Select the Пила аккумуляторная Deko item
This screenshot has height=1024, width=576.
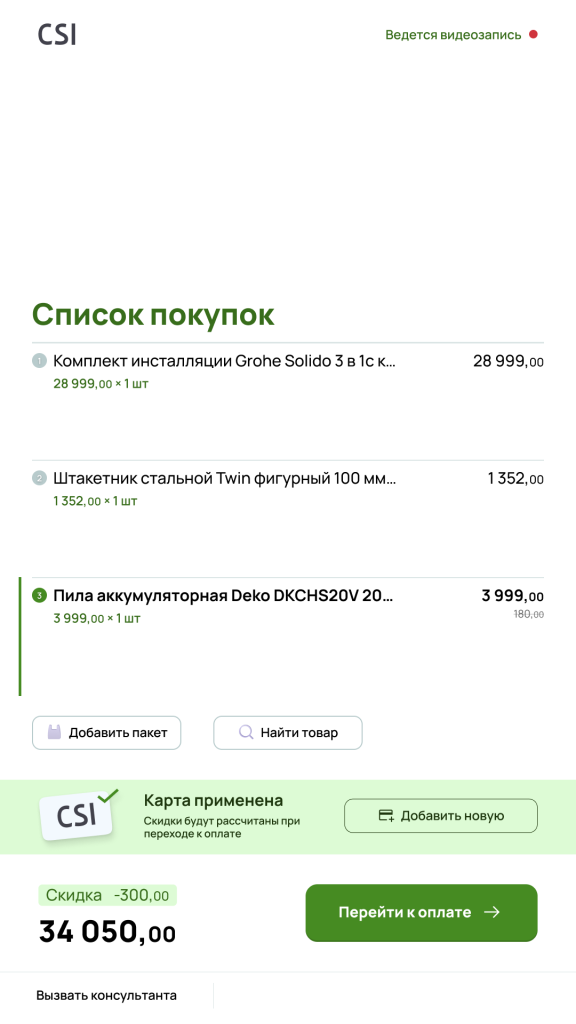[287, 636]
